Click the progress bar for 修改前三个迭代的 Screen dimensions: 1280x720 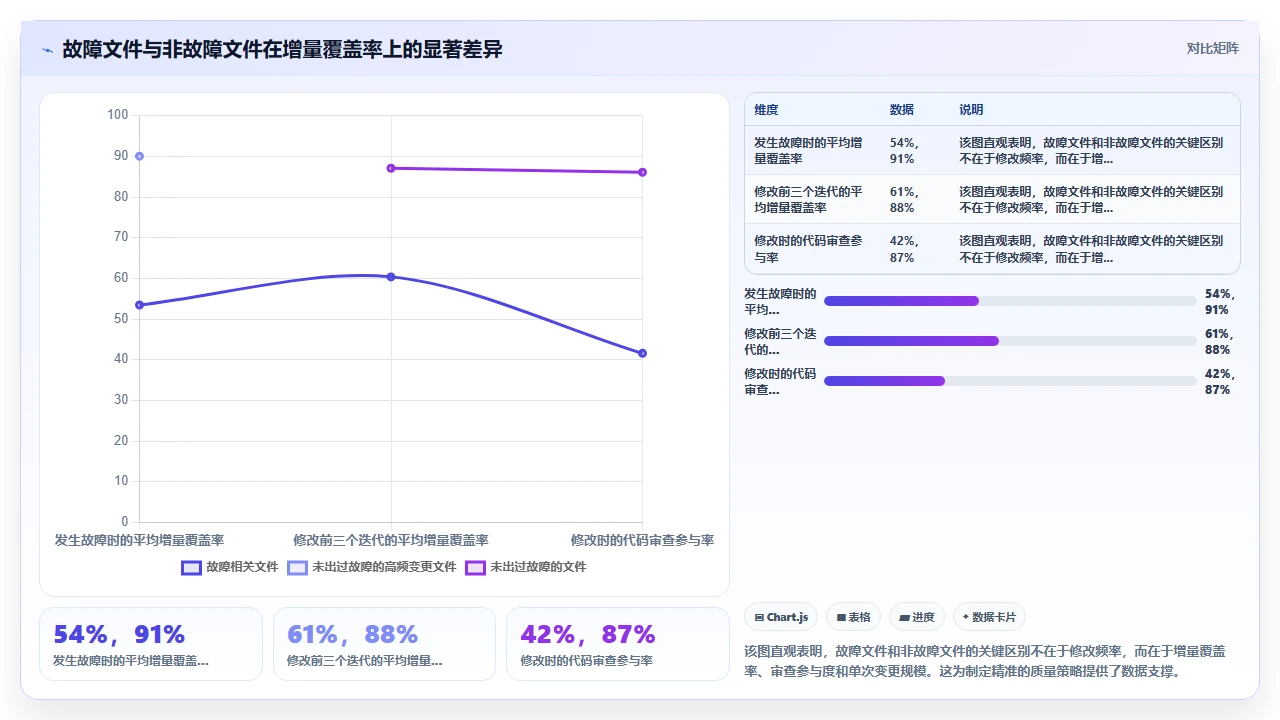pos(1010,341)
